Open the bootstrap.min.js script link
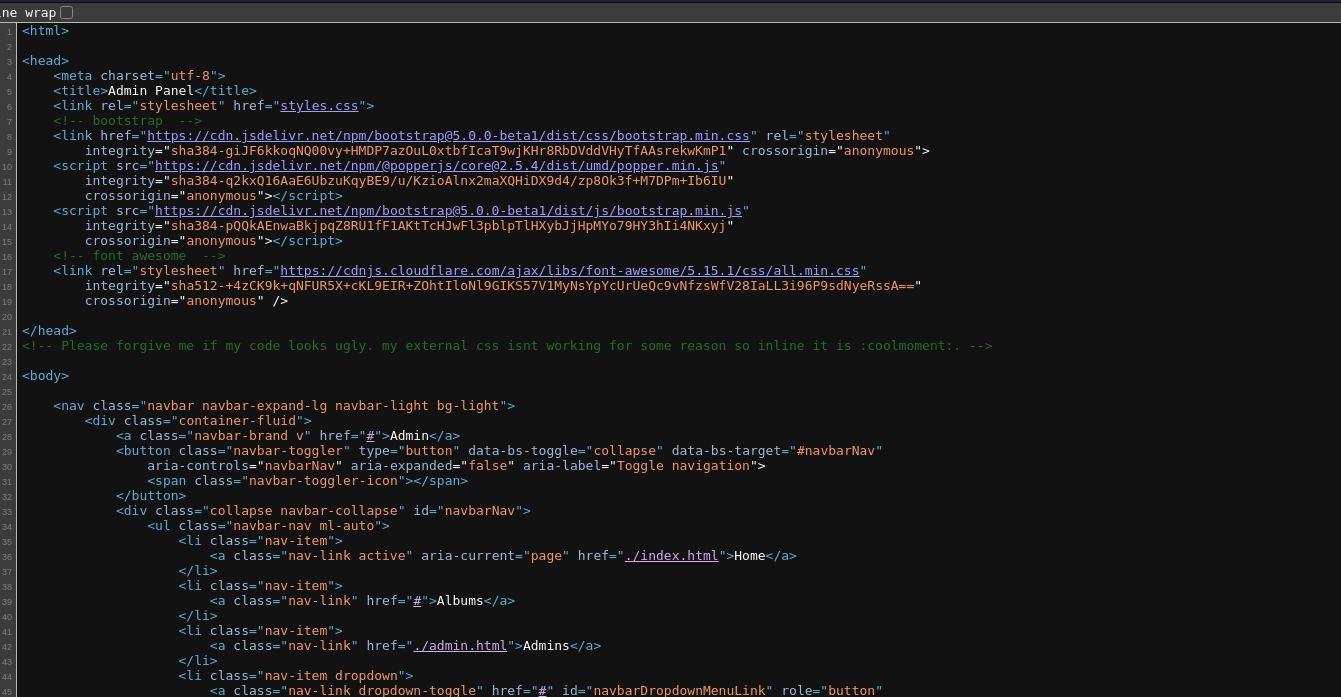Image resolution: width=1341 pixels, height=697 pixels. pos(448,210)
